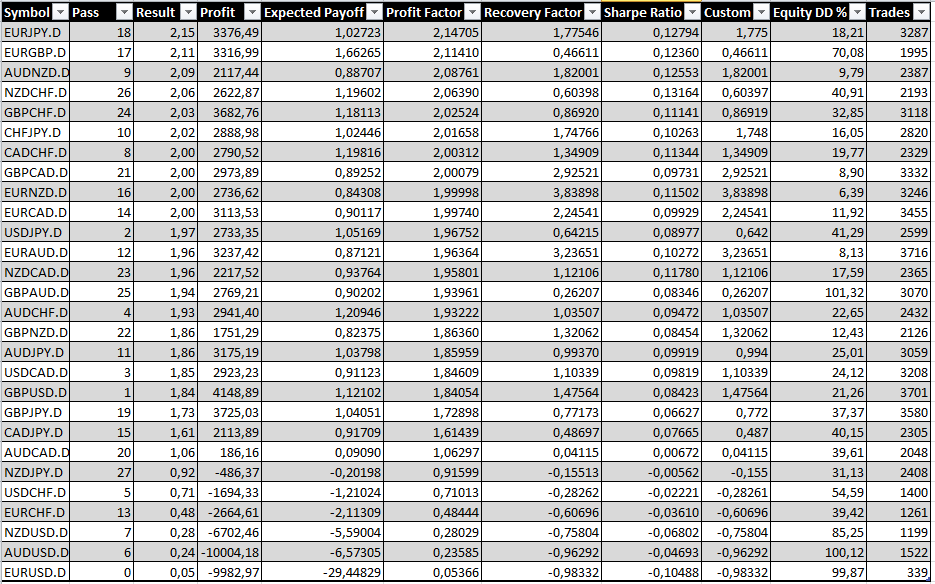Click Sharpe Ratio value 0,13164
935x584 pixels.
(x=676, y=92)
